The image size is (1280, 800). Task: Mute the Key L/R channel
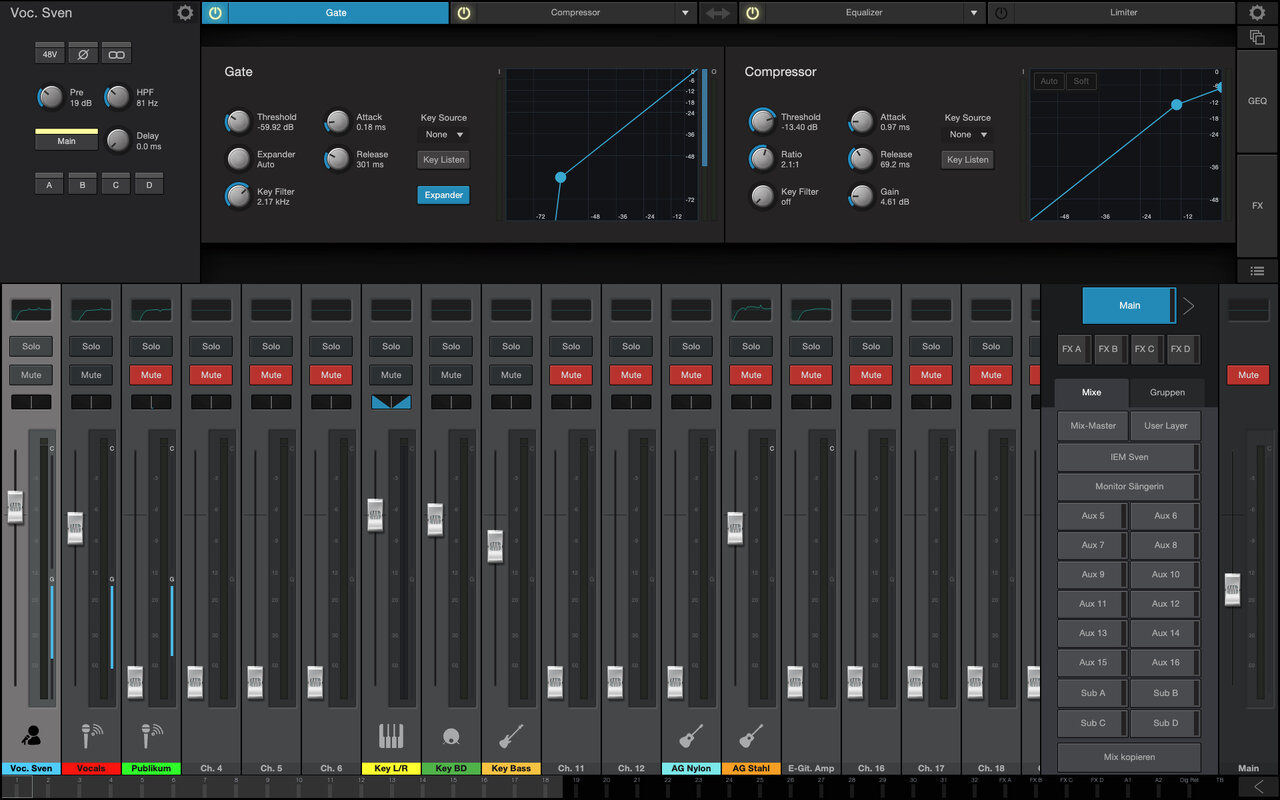[391, 375]
